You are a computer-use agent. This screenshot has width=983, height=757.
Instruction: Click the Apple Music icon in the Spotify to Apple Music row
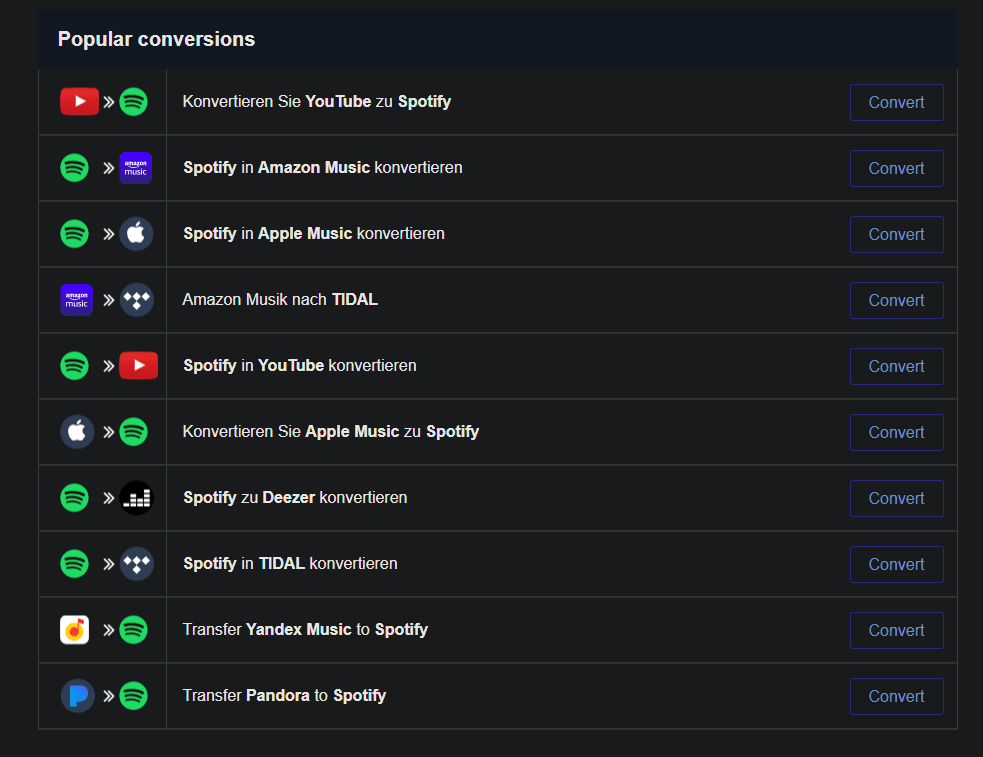tap(136, 234)
